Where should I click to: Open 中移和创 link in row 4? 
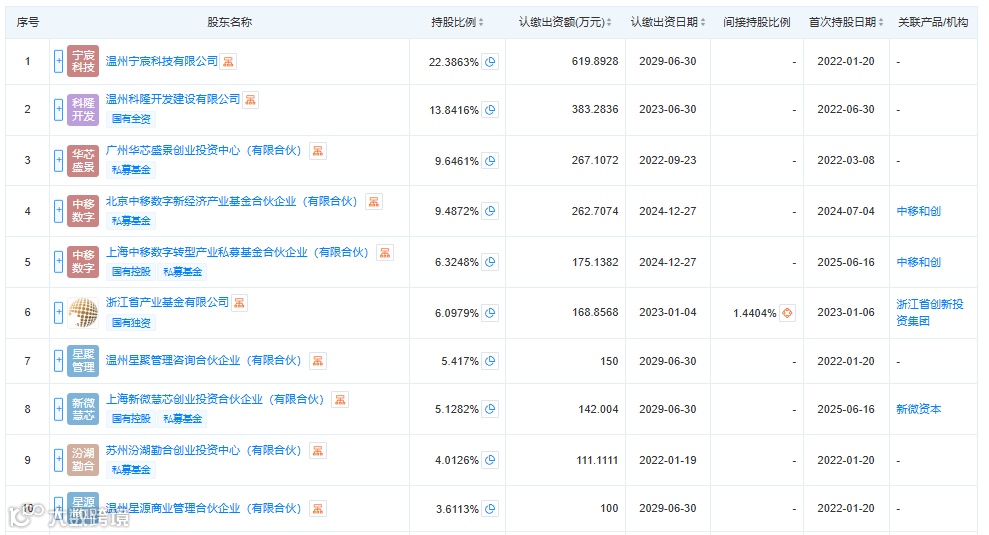[918, 211]
